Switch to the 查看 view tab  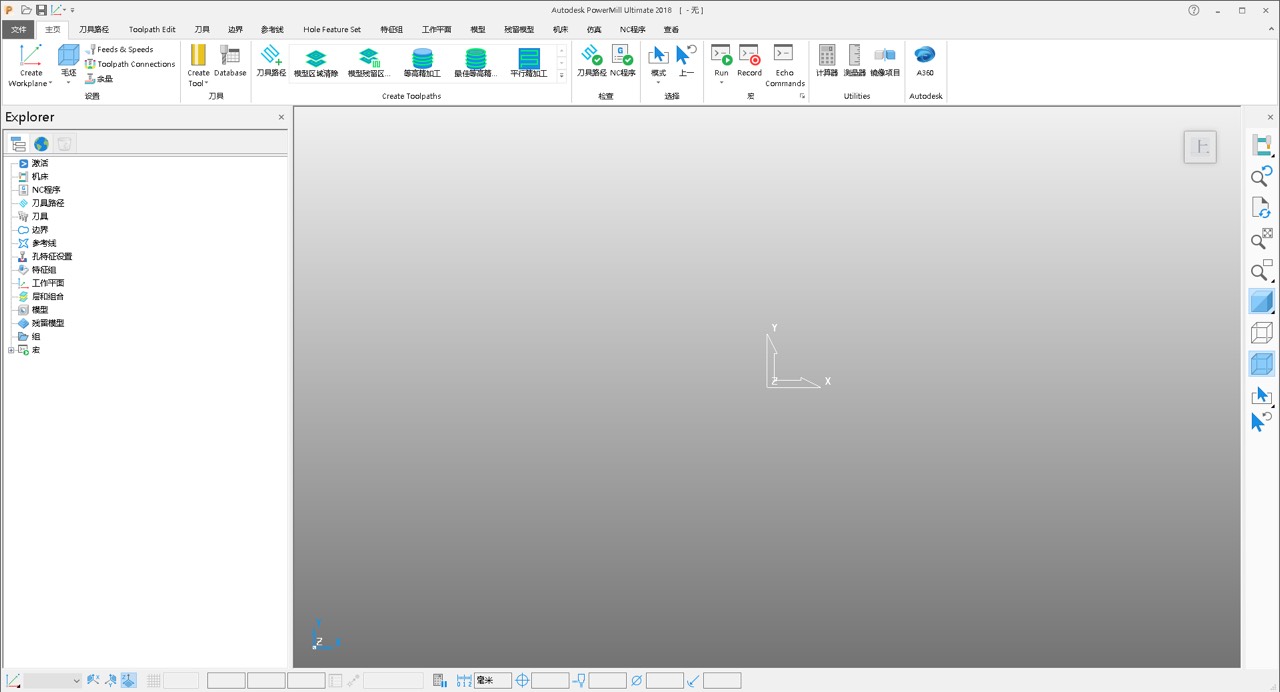(x=671, y=30)
